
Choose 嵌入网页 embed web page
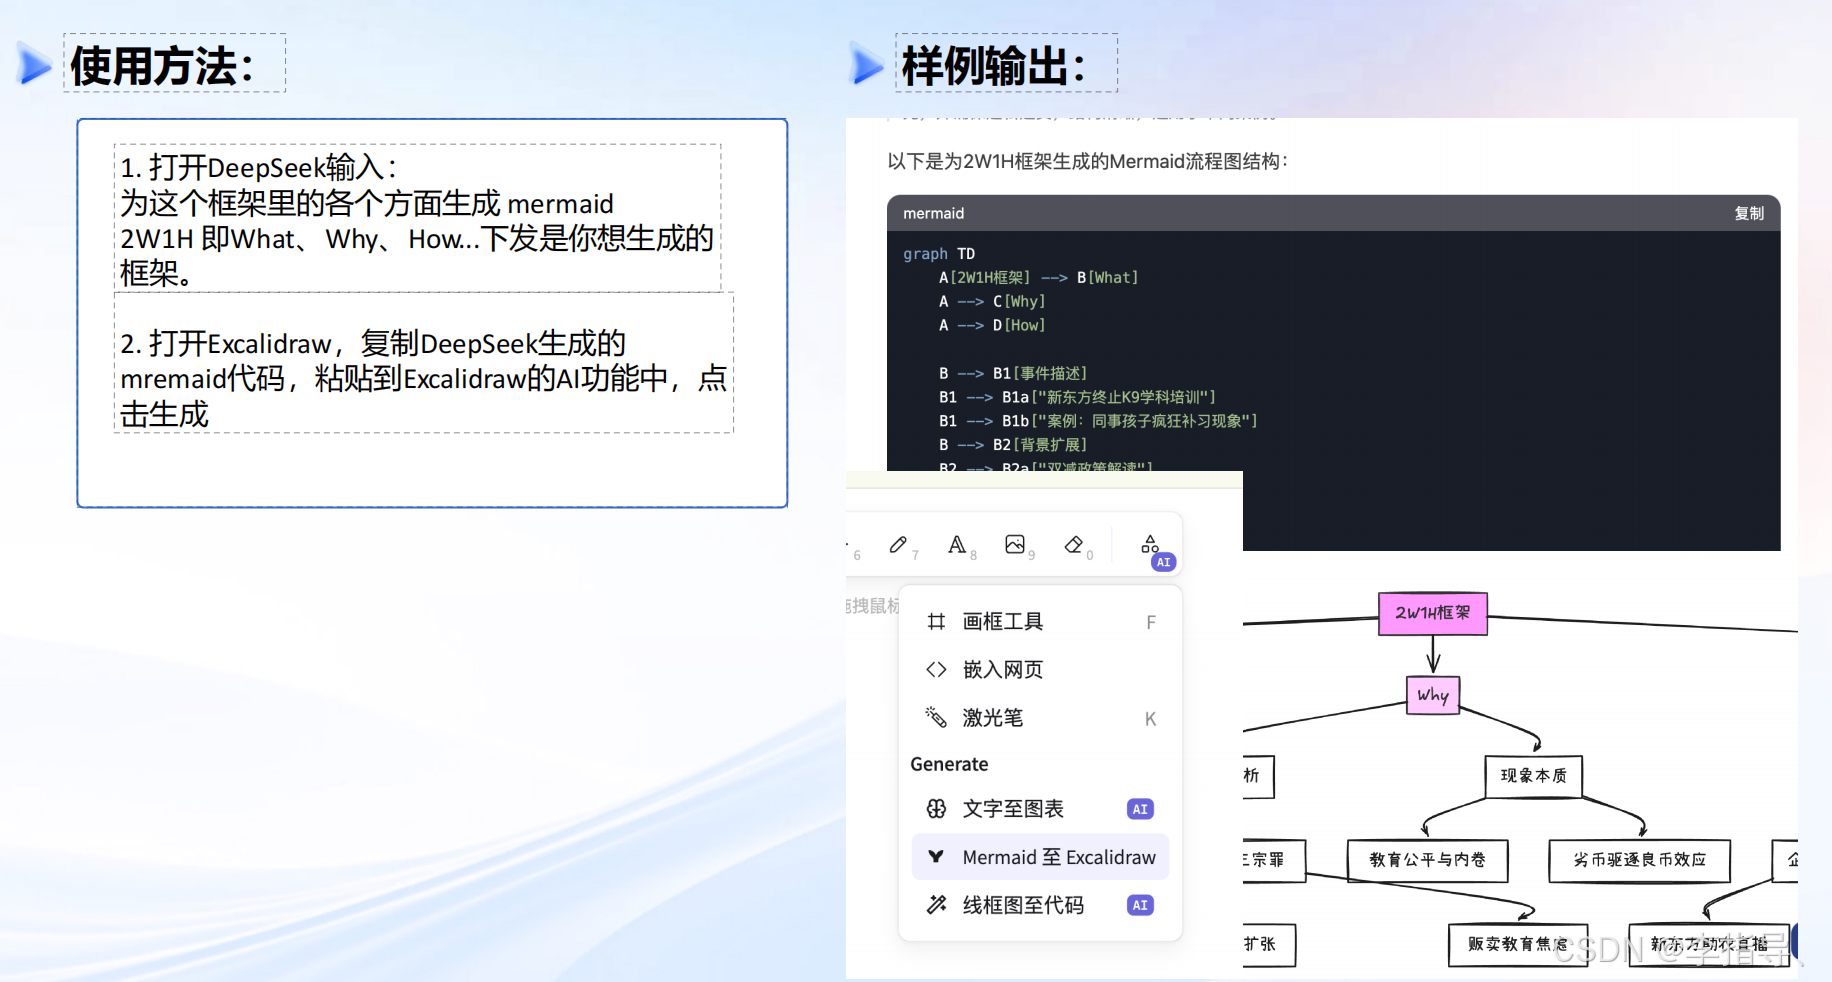point(1040,670)
